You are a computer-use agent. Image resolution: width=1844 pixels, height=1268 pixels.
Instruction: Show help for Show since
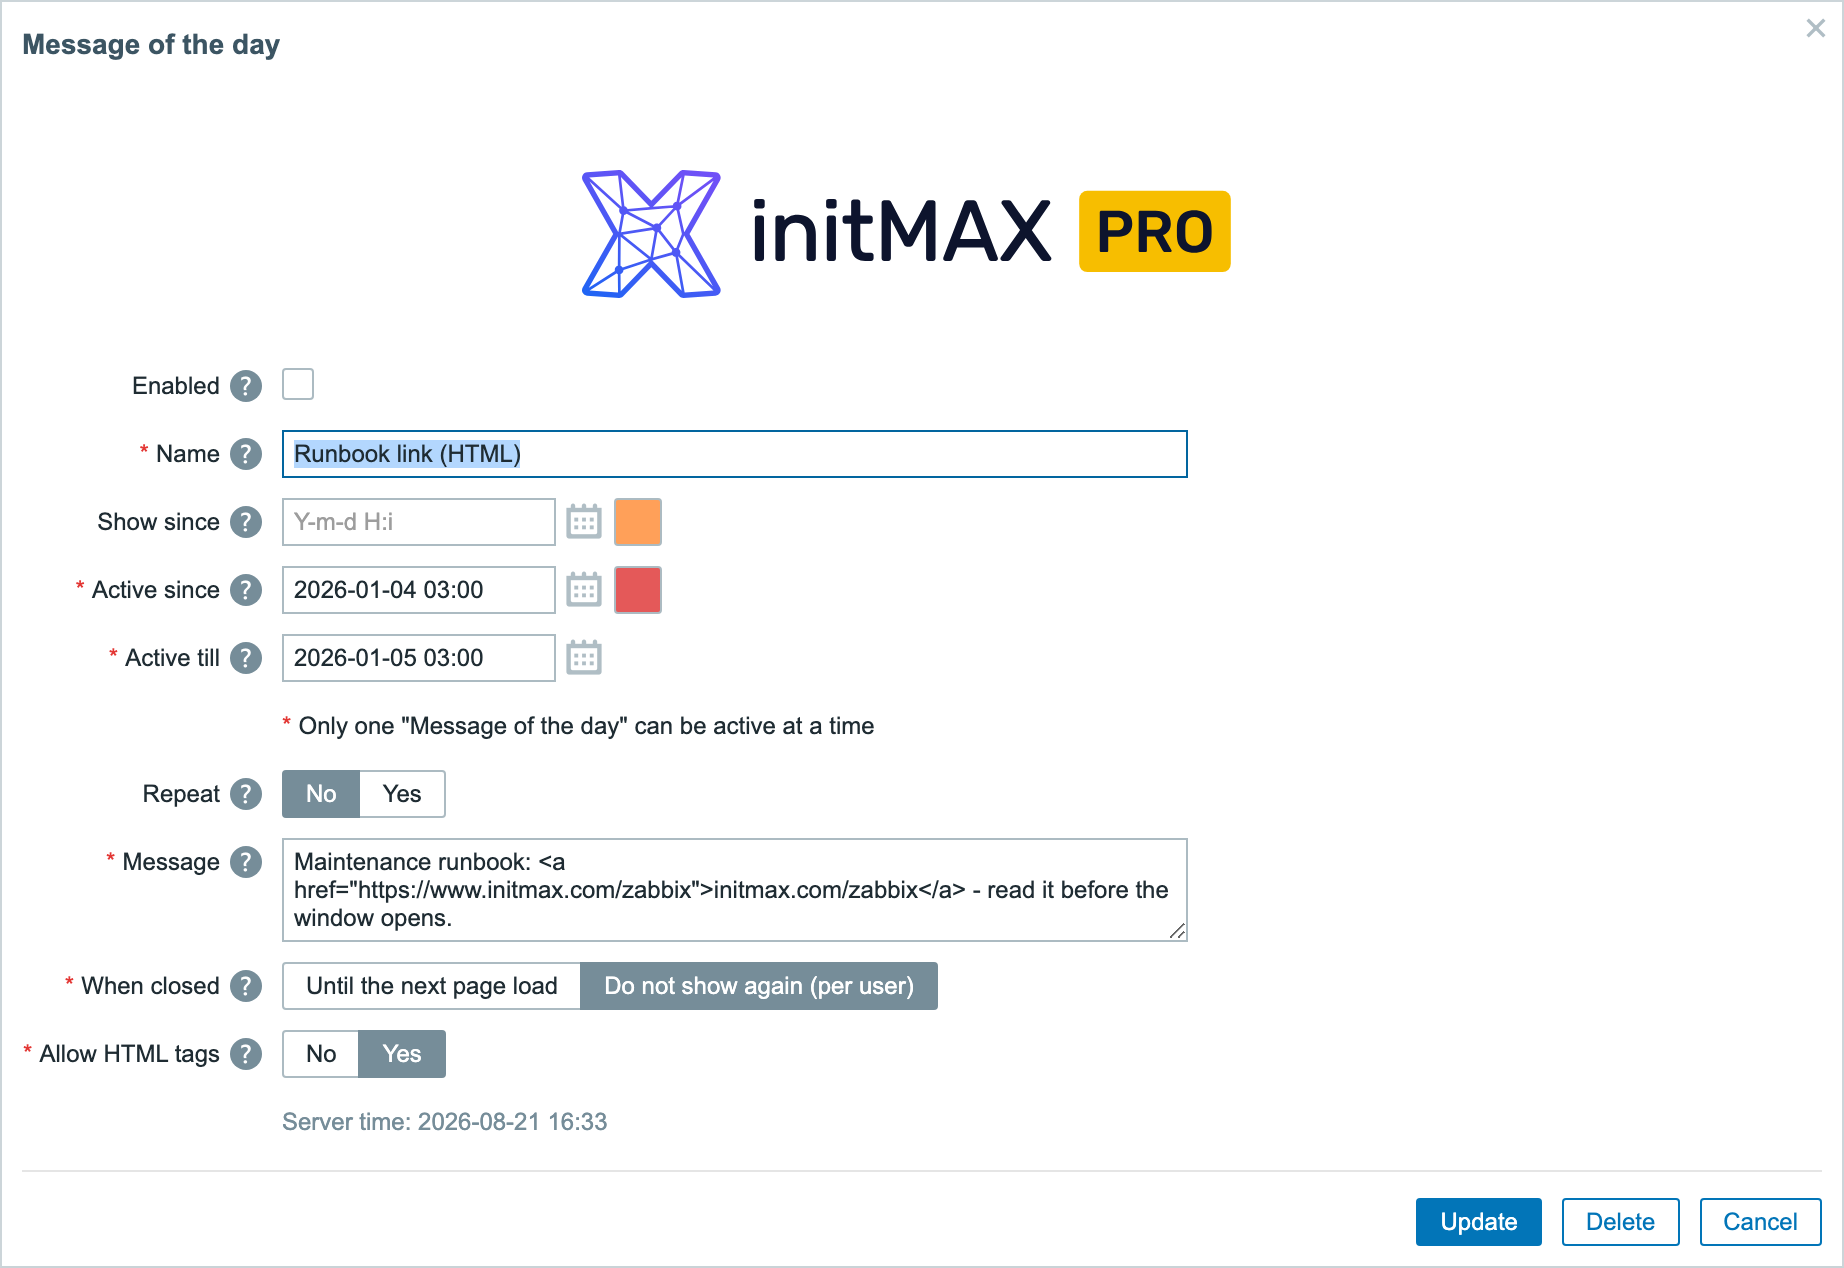pos(246,522)
